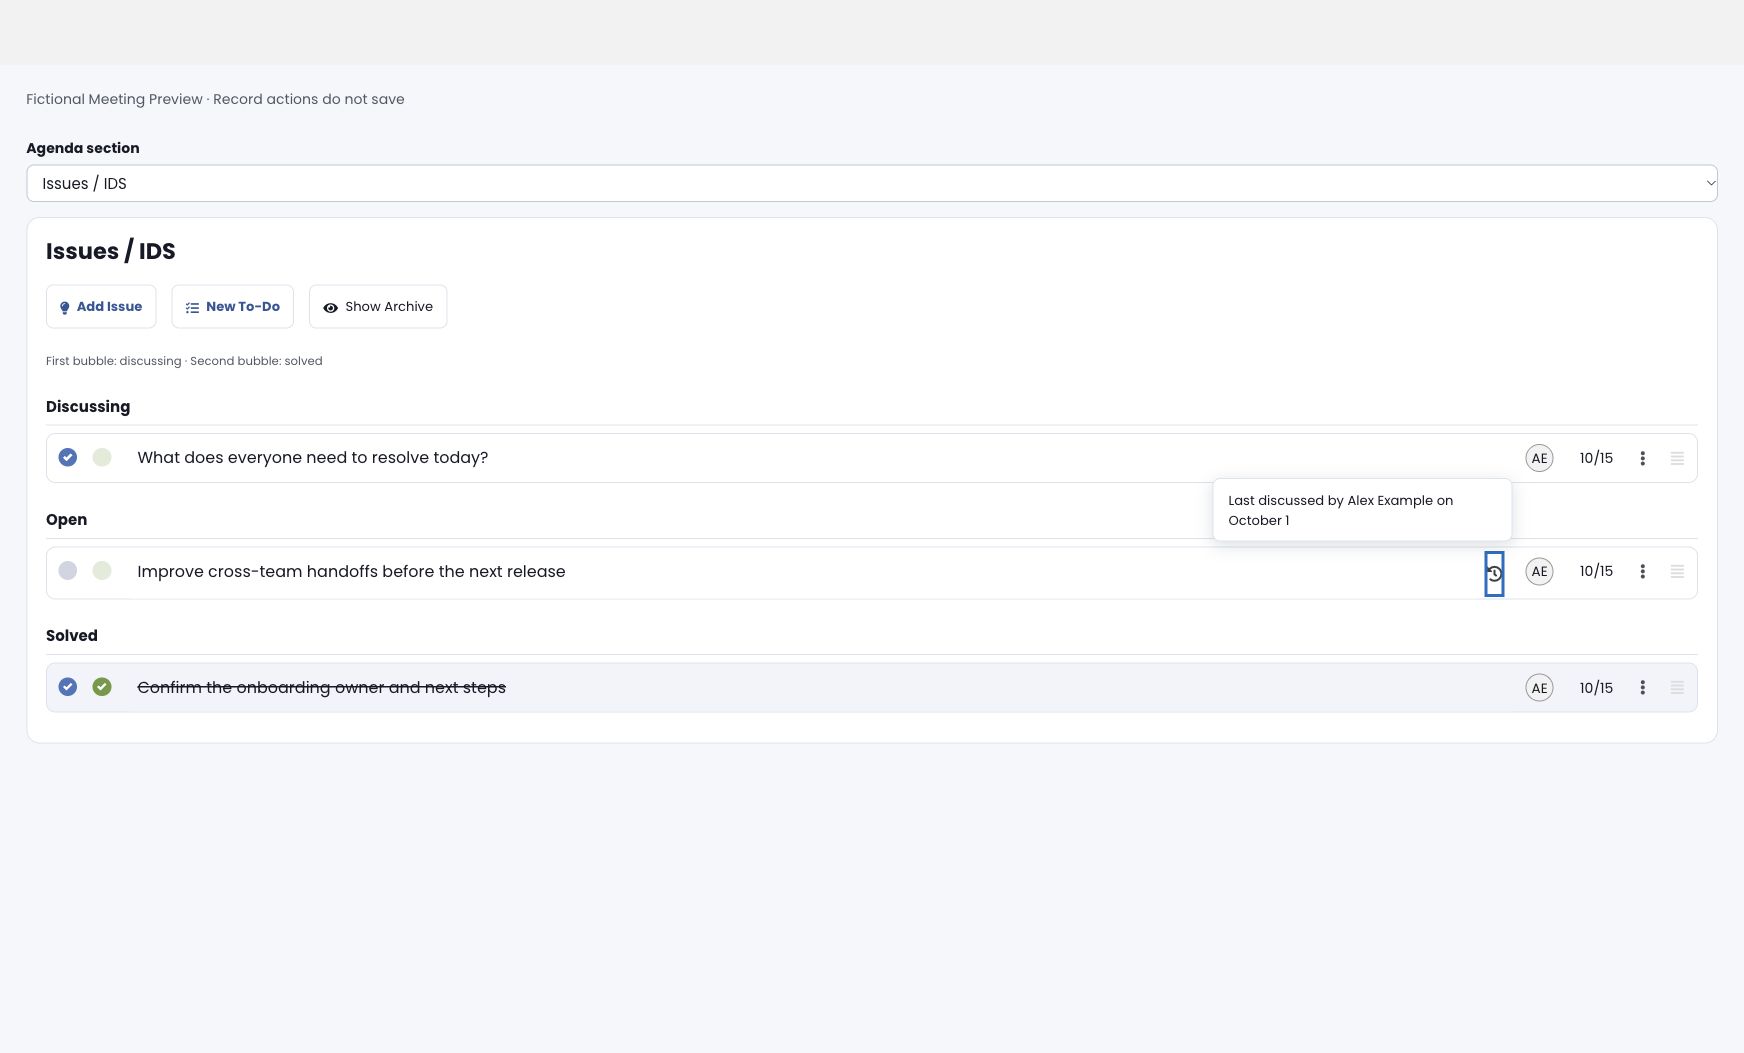Click the AE avatar on 'Confirm the onboarding owner' issue
The image size is (1744, 1053).
click(x=1539, y=688)
